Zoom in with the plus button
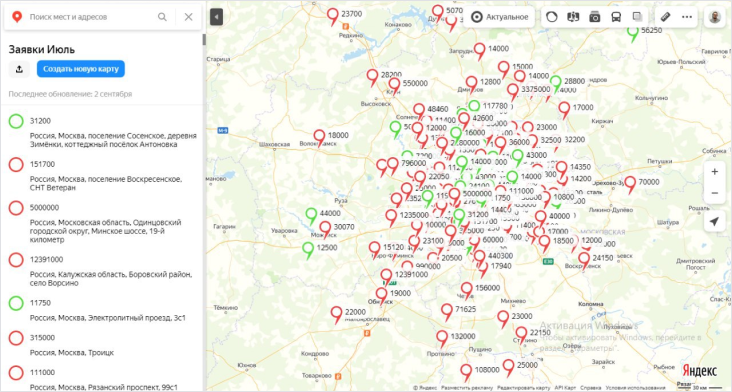Viewport: 732px width, 392px height. click(x=714, y=172)
